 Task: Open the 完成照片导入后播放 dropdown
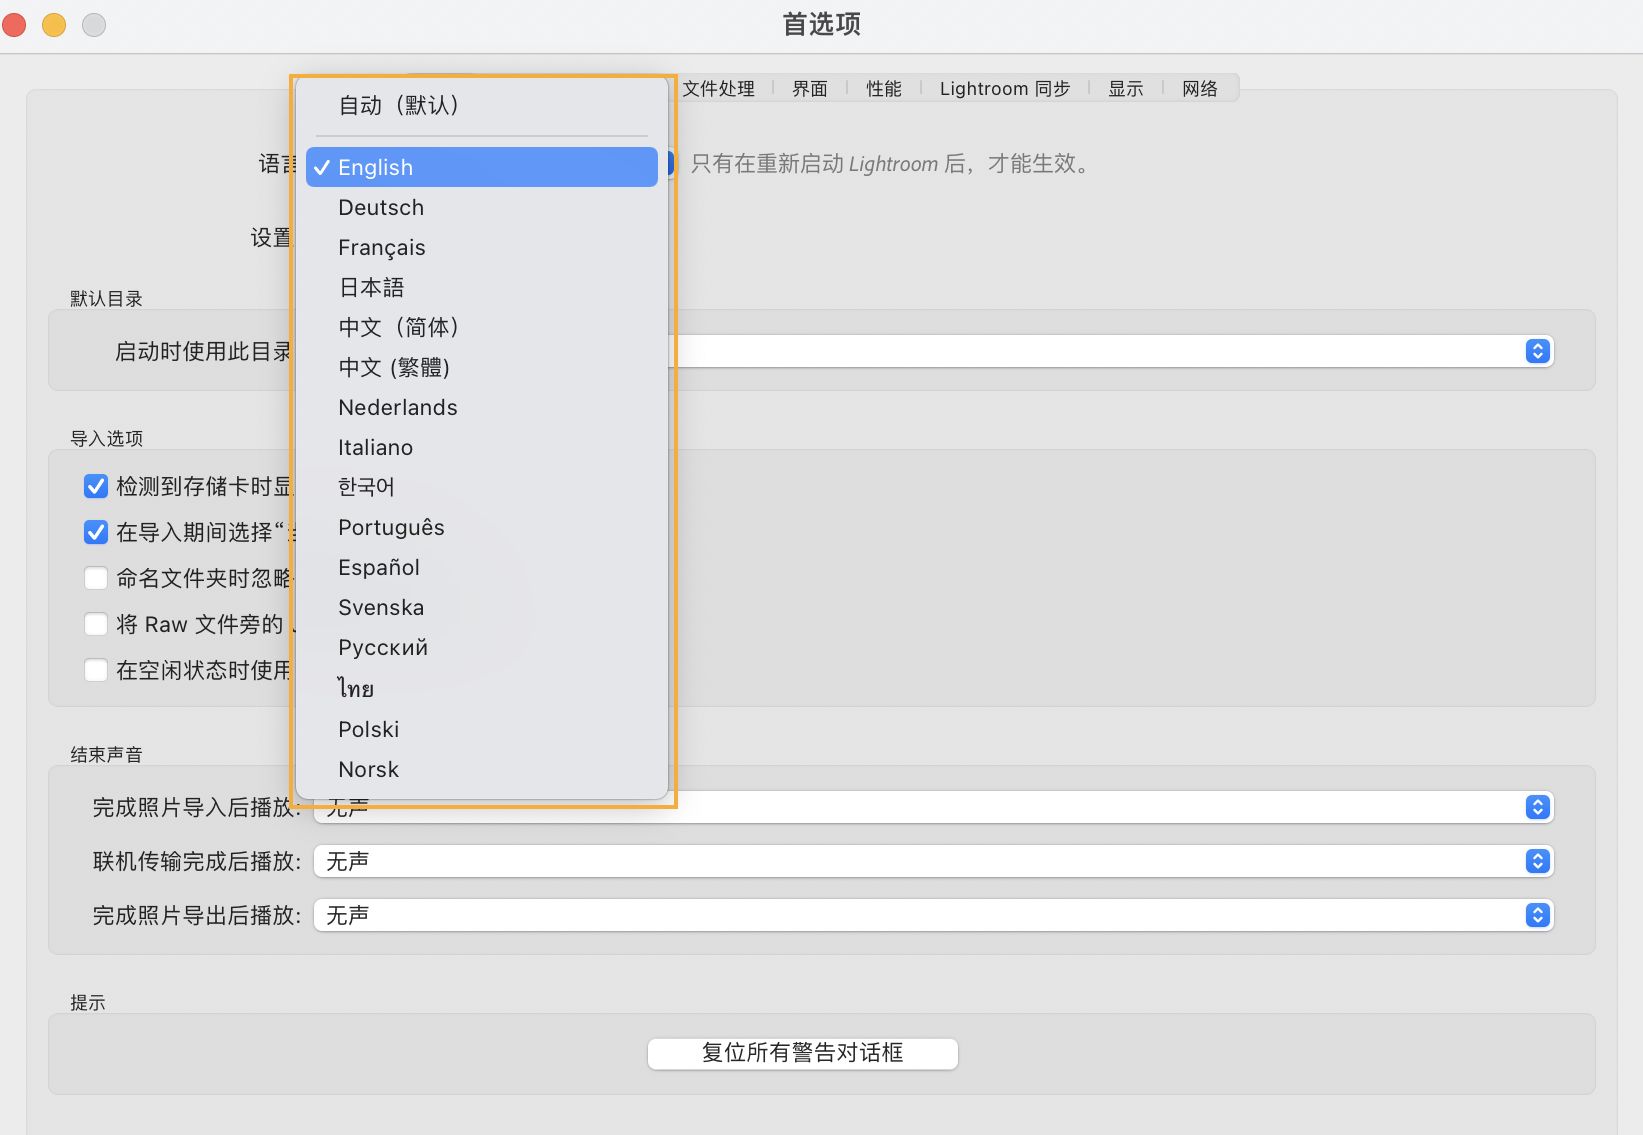coord(1537,807)
